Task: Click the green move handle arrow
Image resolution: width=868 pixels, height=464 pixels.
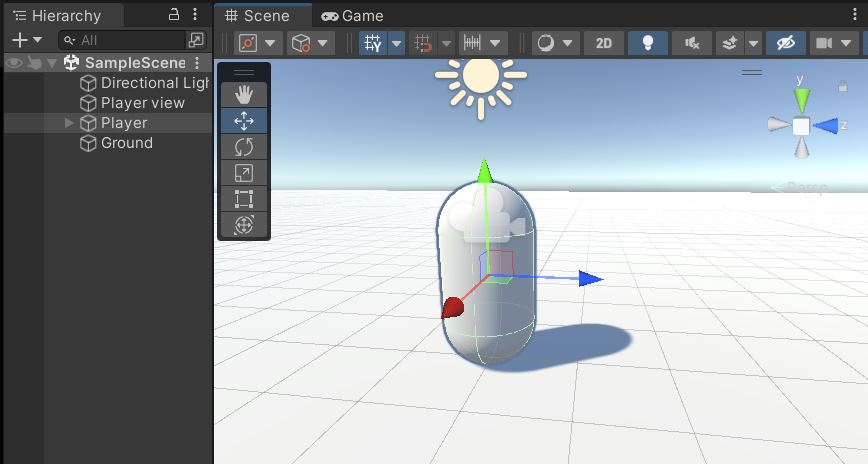Action: tap(485, 171)
